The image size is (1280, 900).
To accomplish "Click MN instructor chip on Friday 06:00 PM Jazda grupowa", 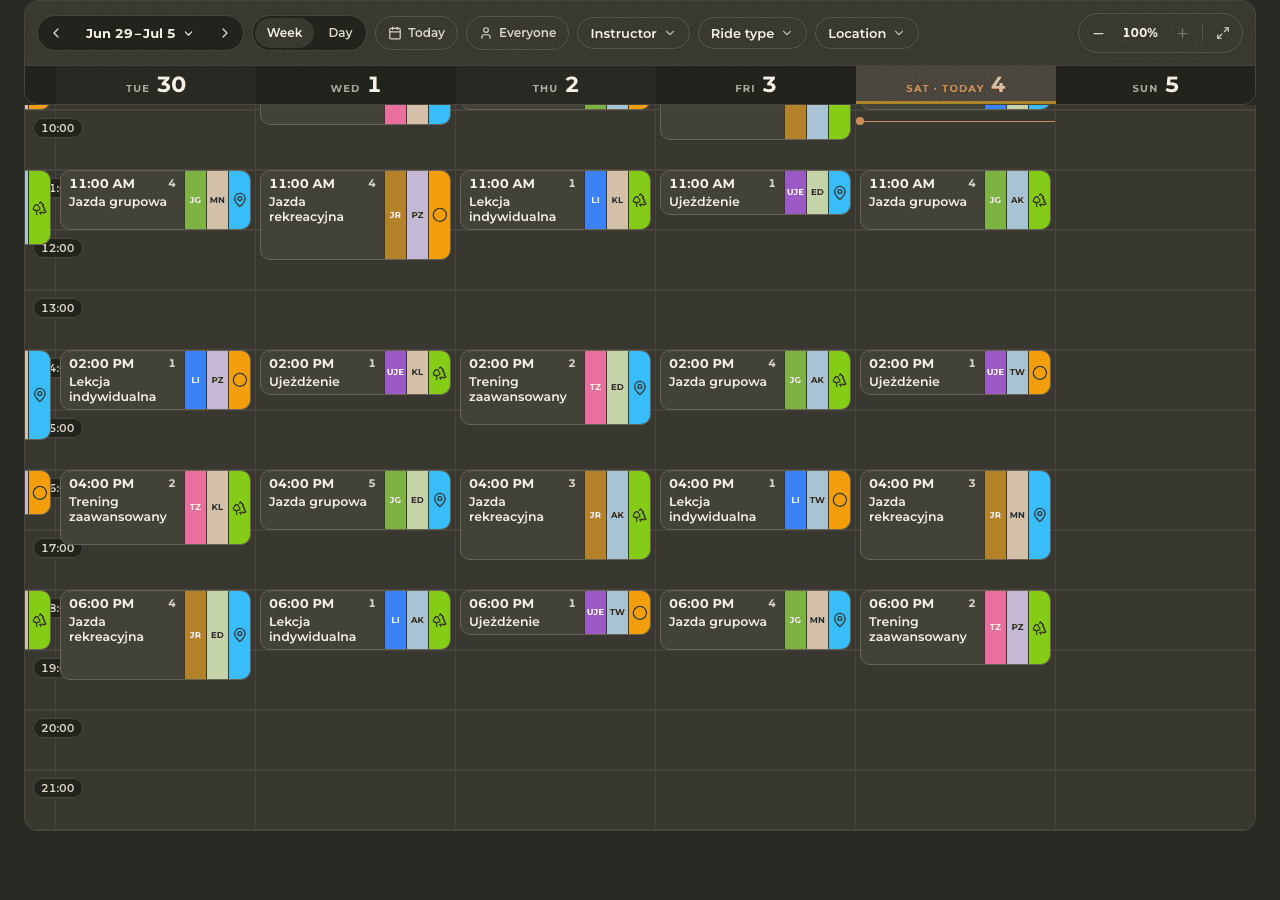I will [x=818, y=620].
